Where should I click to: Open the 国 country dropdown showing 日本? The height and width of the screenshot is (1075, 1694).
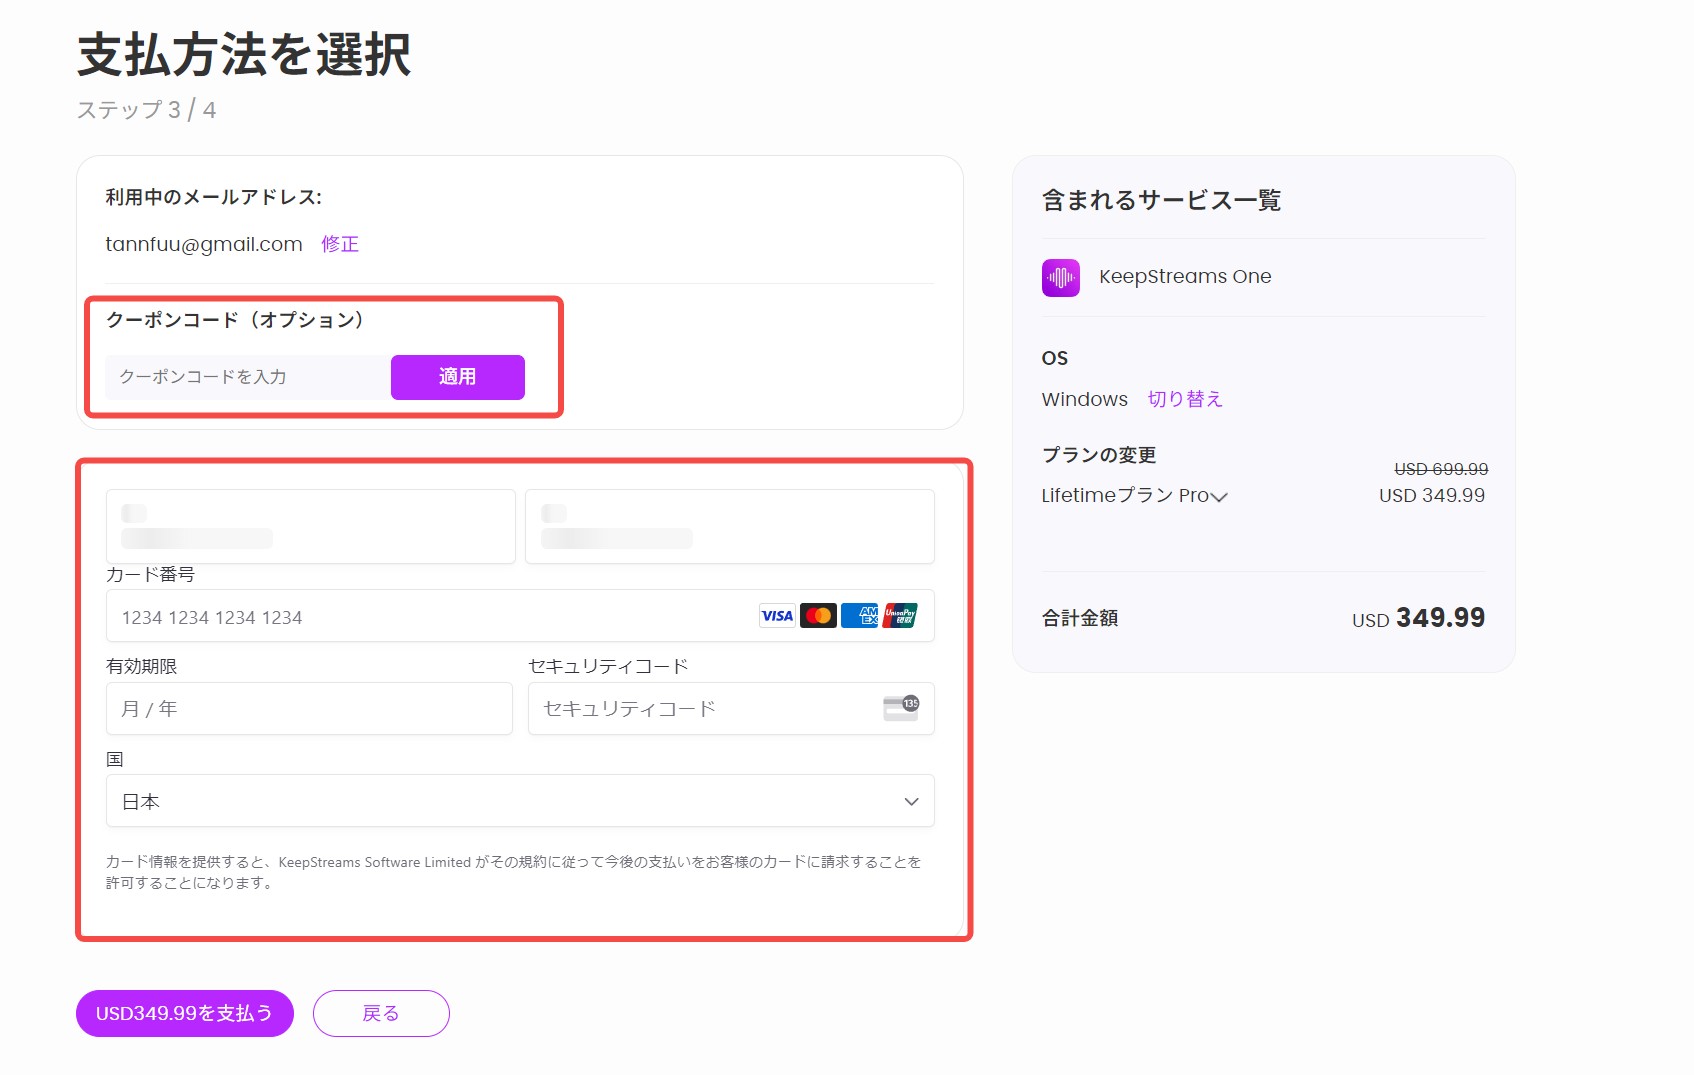[x=520, y=801]
